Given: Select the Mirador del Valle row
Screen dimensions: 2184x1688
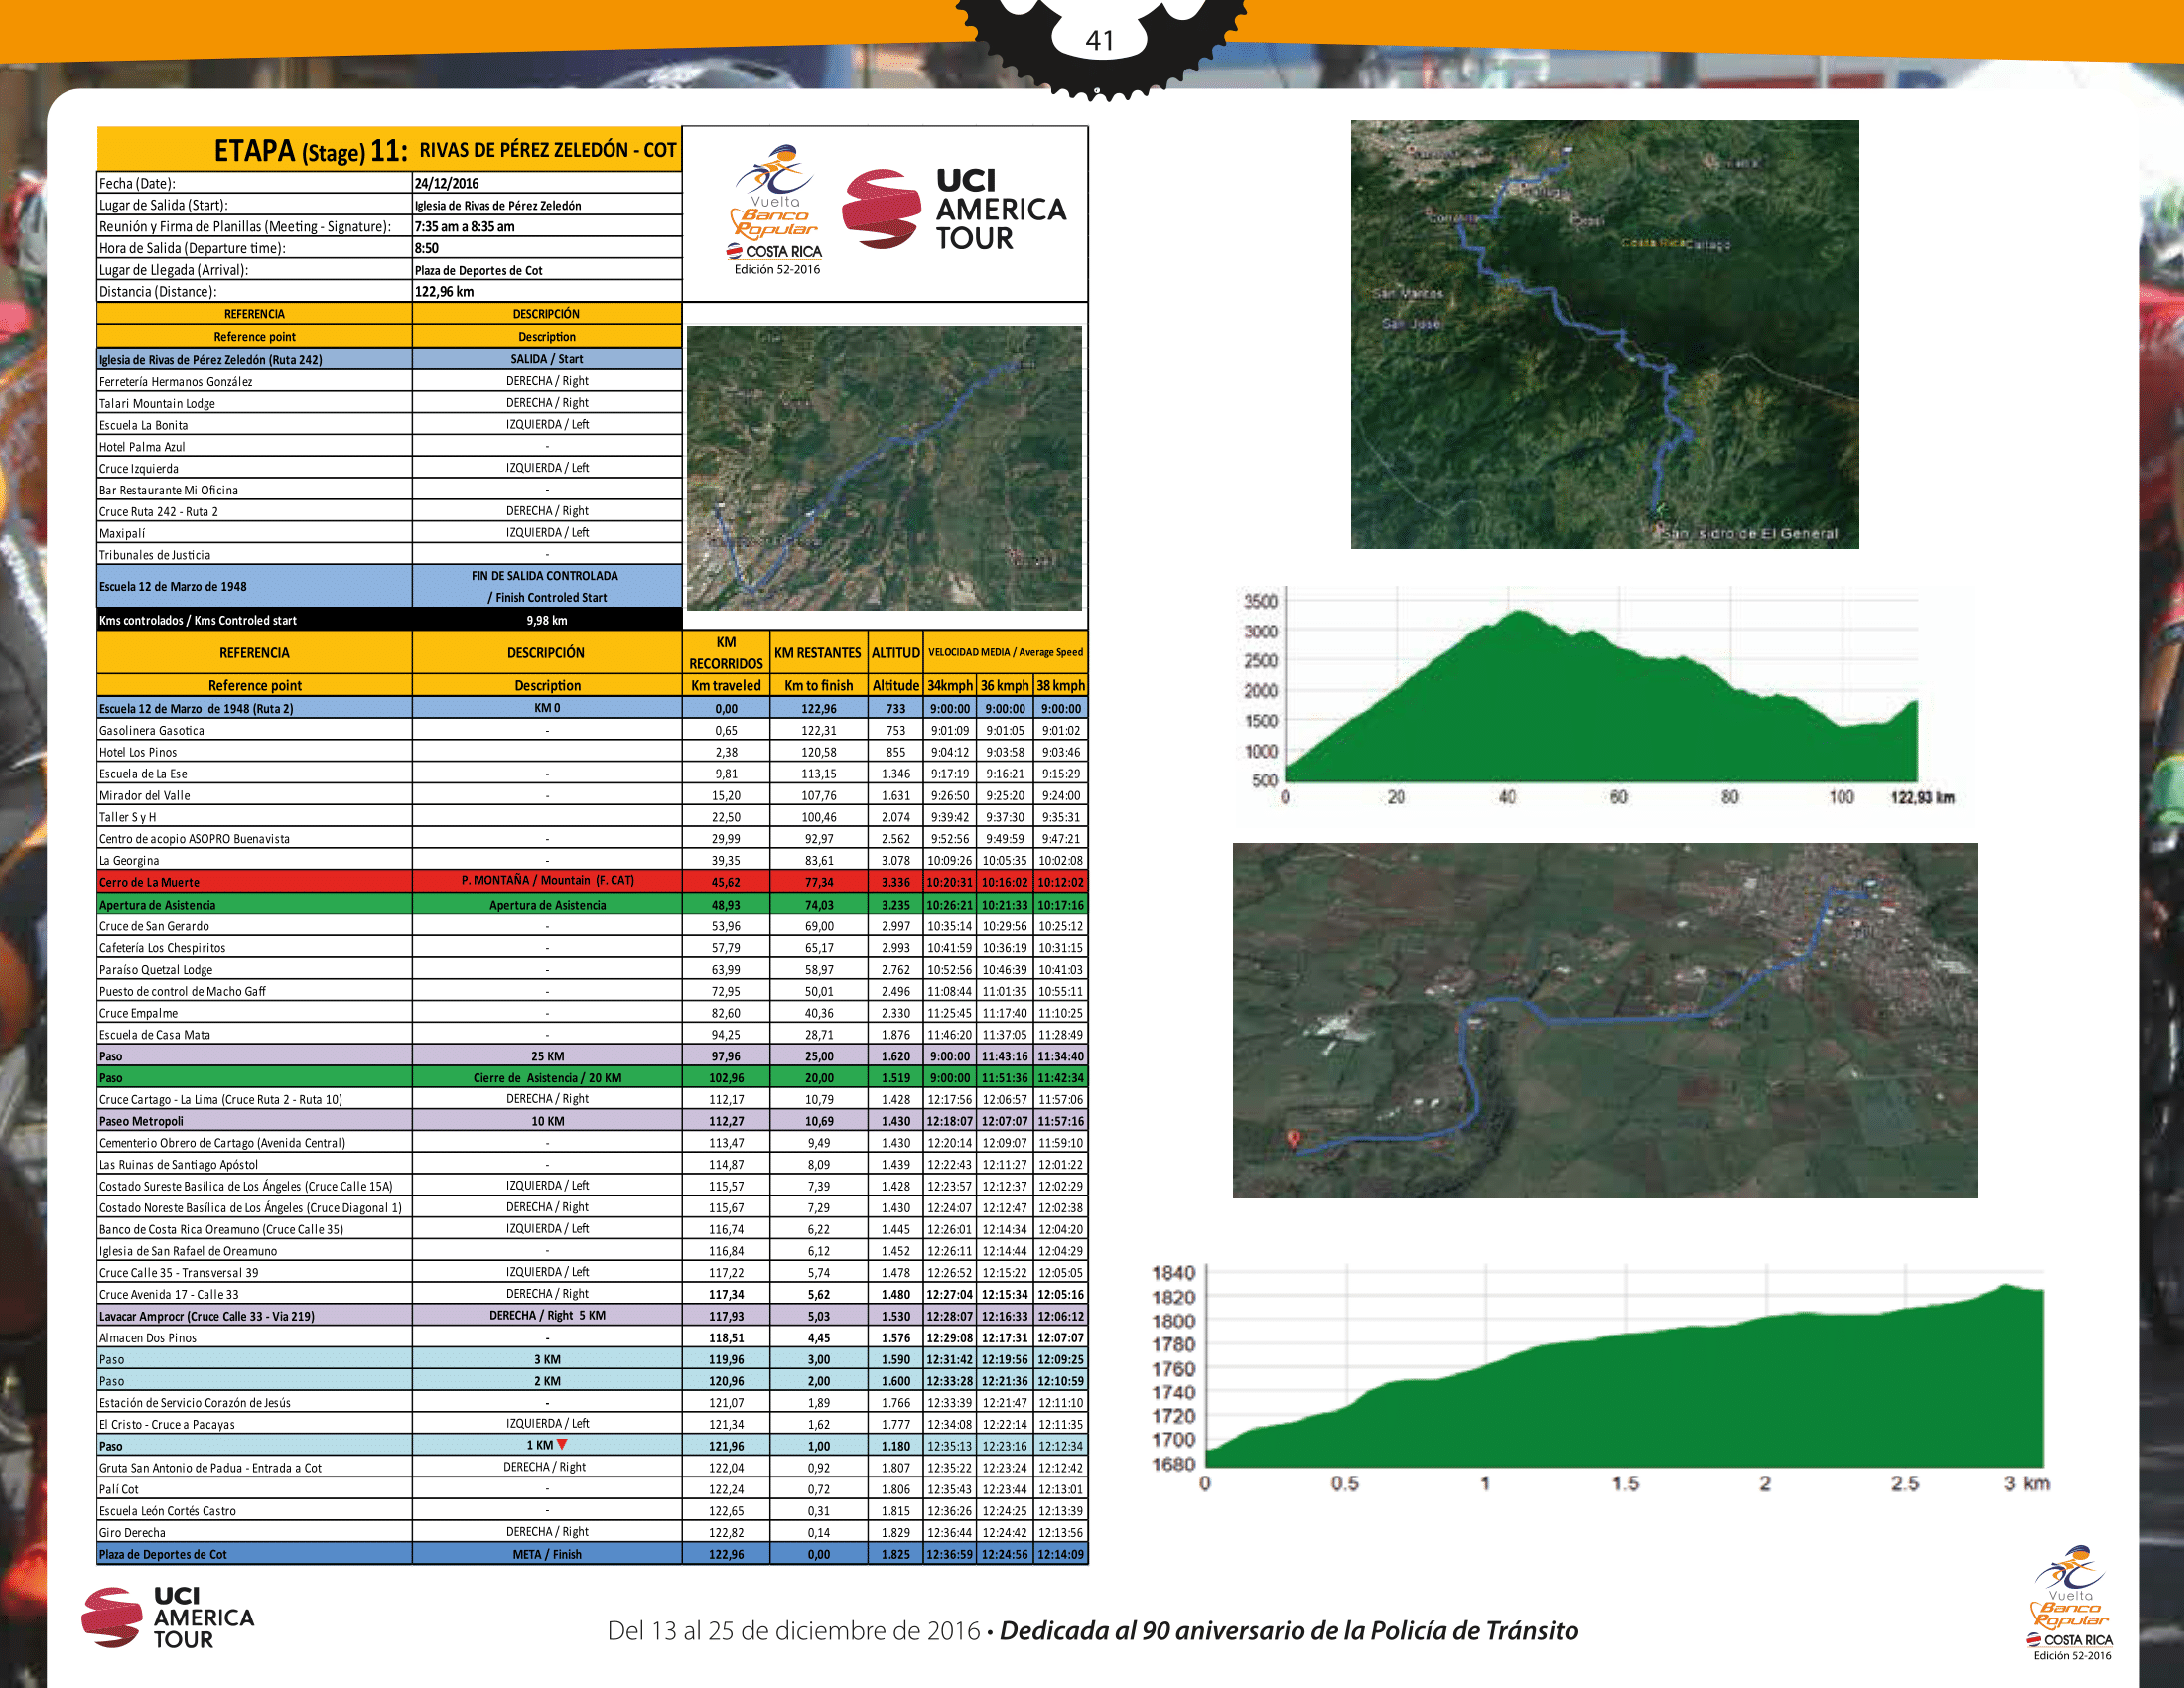Looking at the screenshot, I should click(x=592, y=795).
